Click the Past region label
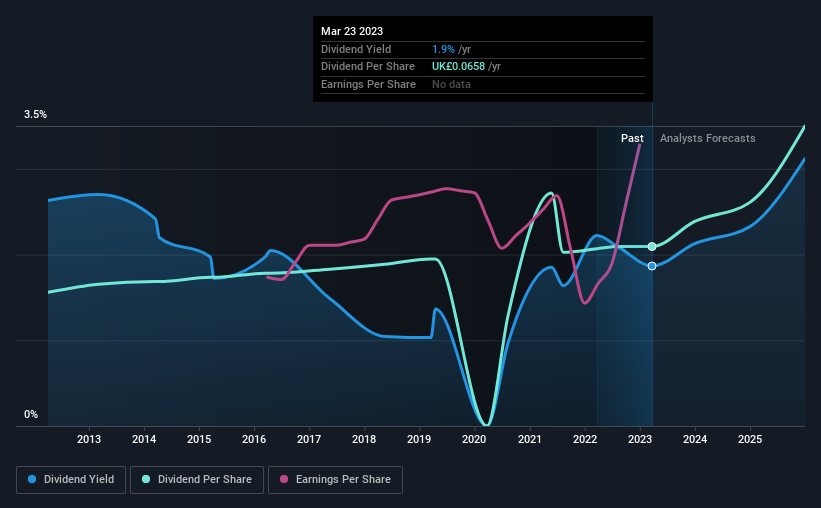821x508 pixels. pos(632,138)
